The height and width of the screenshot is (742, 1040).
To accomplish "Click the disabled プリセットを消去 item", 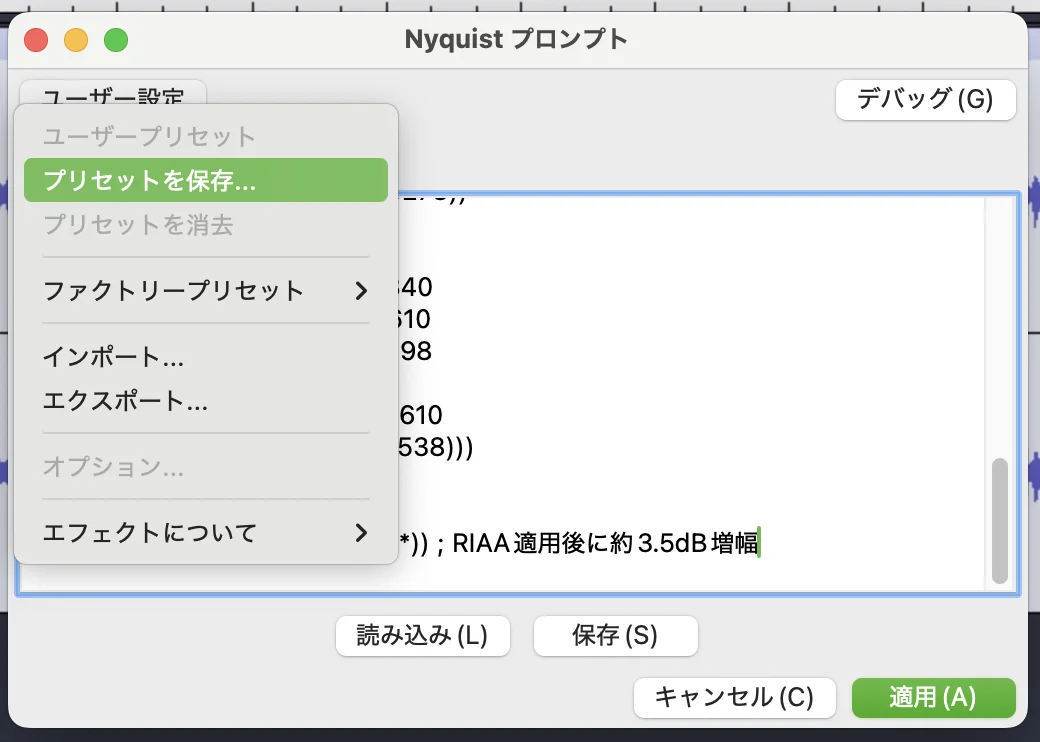I will tap(138, 225).
